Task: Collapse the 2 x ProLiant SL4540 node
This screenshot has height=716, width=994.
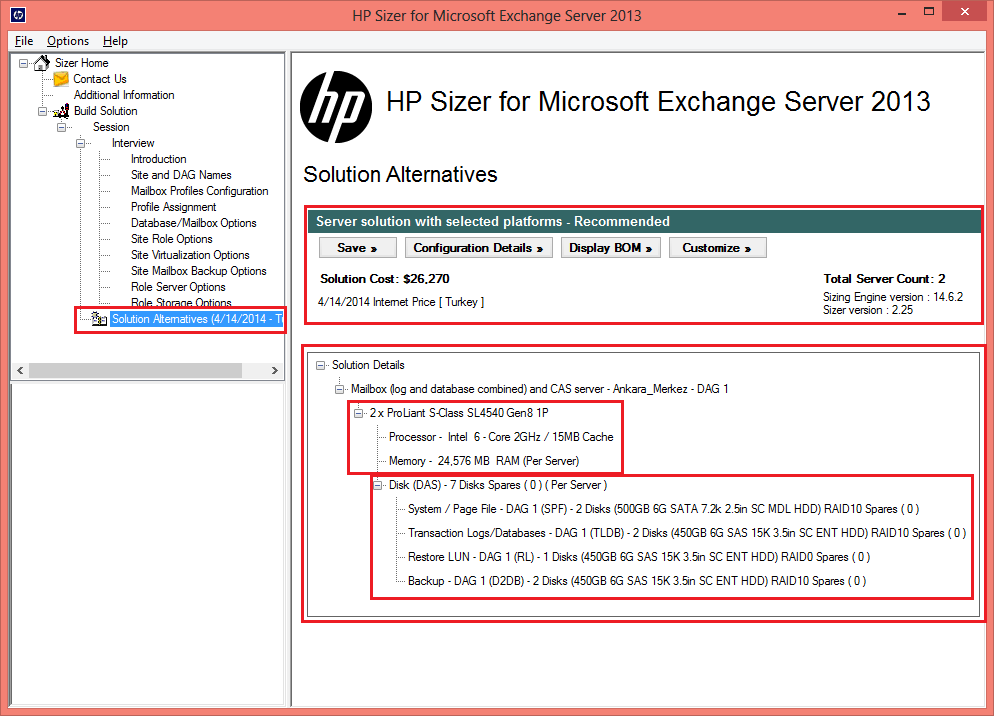Action: coord(359,413)
